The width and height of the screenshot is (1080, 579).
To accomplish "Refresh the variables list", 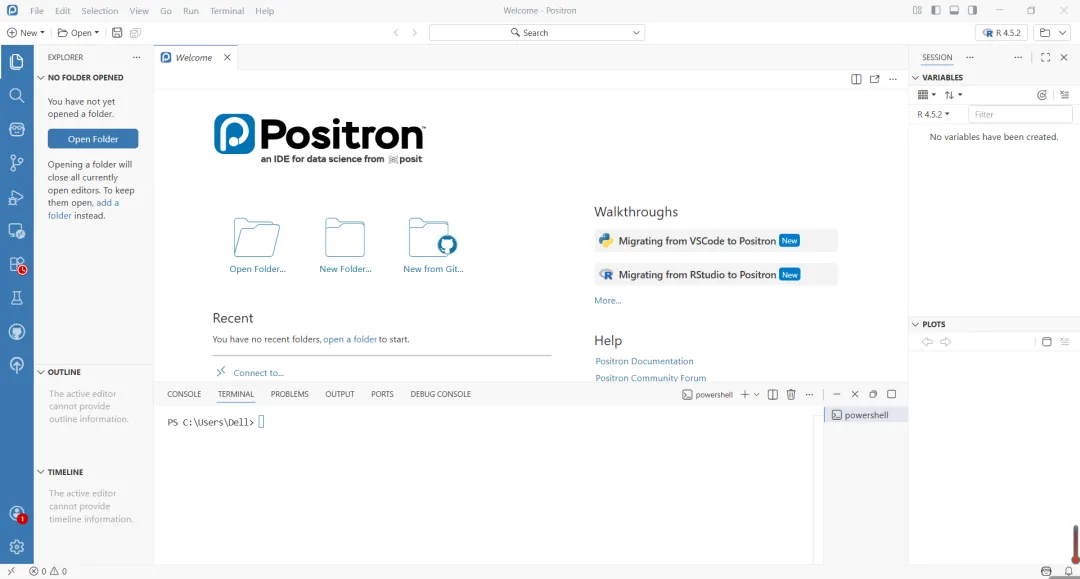I will point(1042,95).
